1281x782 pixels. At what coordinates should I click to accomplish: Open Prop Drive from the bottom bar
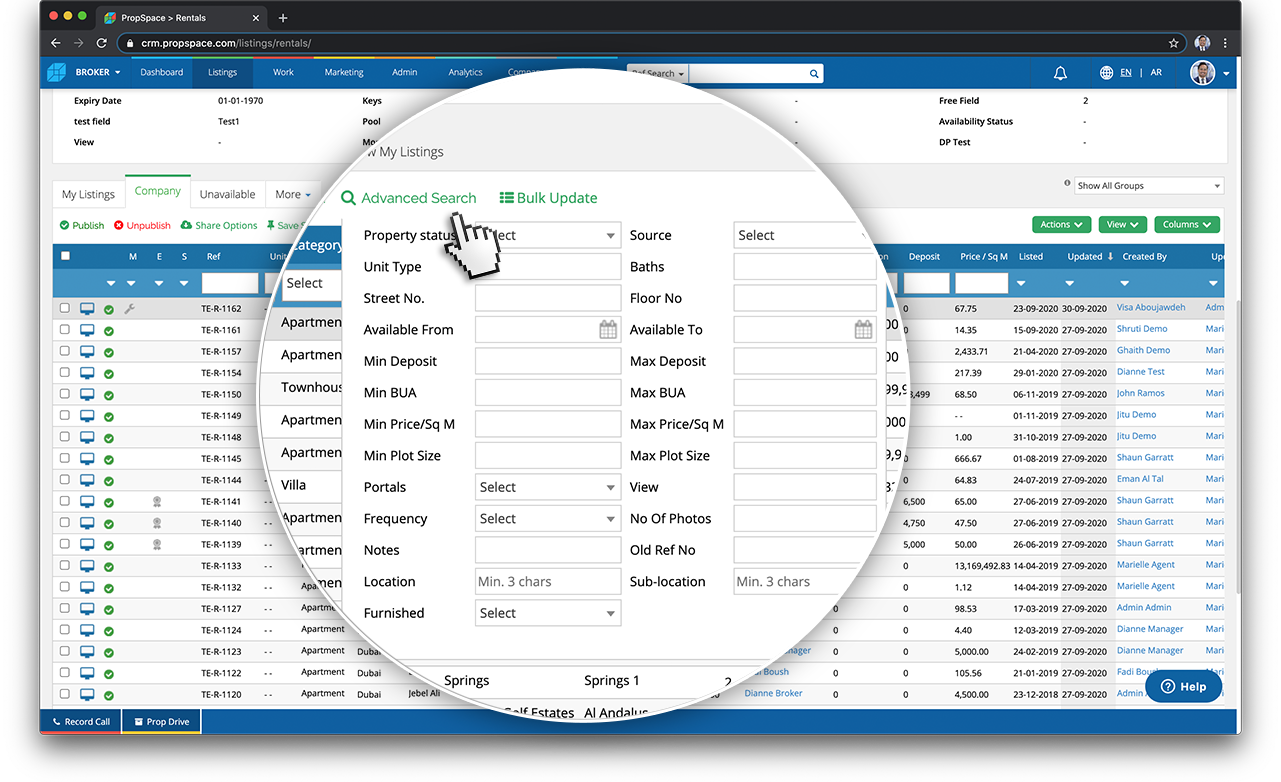tap(161, 721)
